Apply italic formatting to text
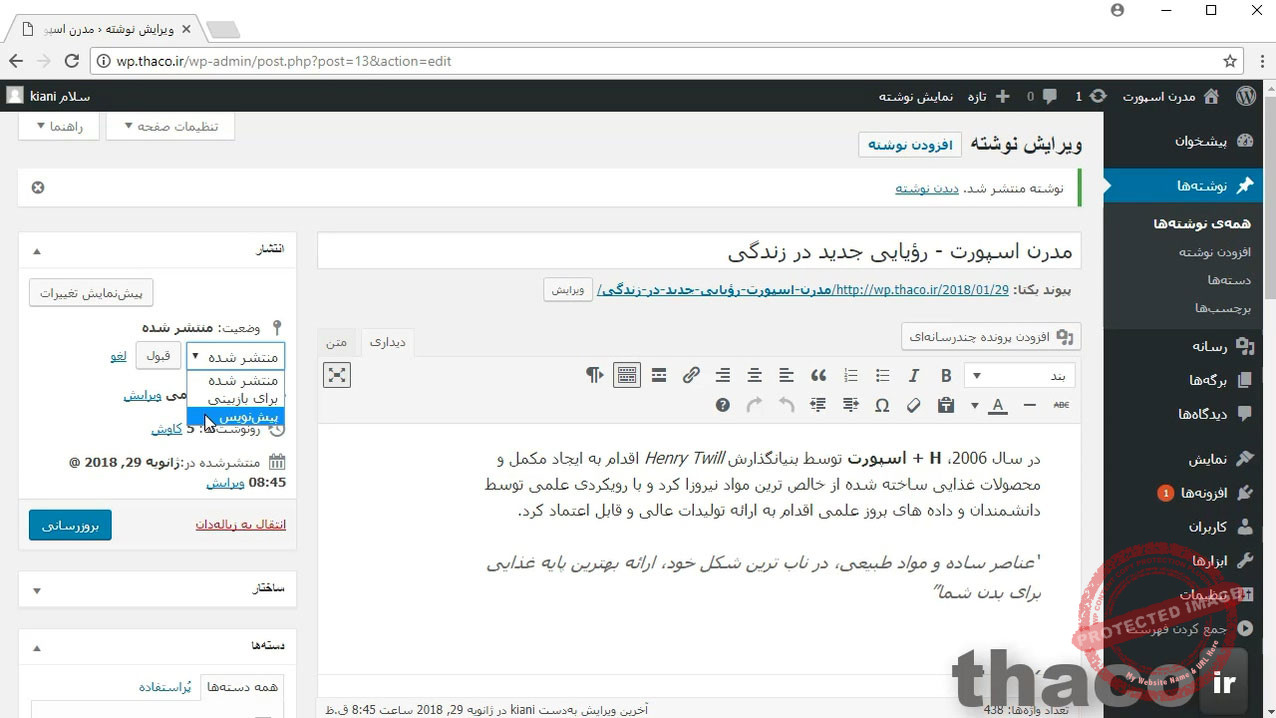1276x718 pixels. click(x=914, y=376)
